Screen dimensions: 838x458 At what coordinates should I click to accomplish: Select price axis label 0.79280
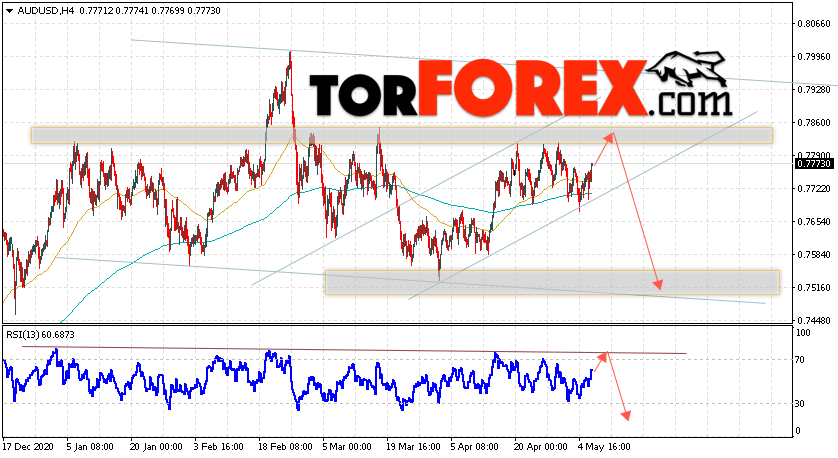coord(814,89)
